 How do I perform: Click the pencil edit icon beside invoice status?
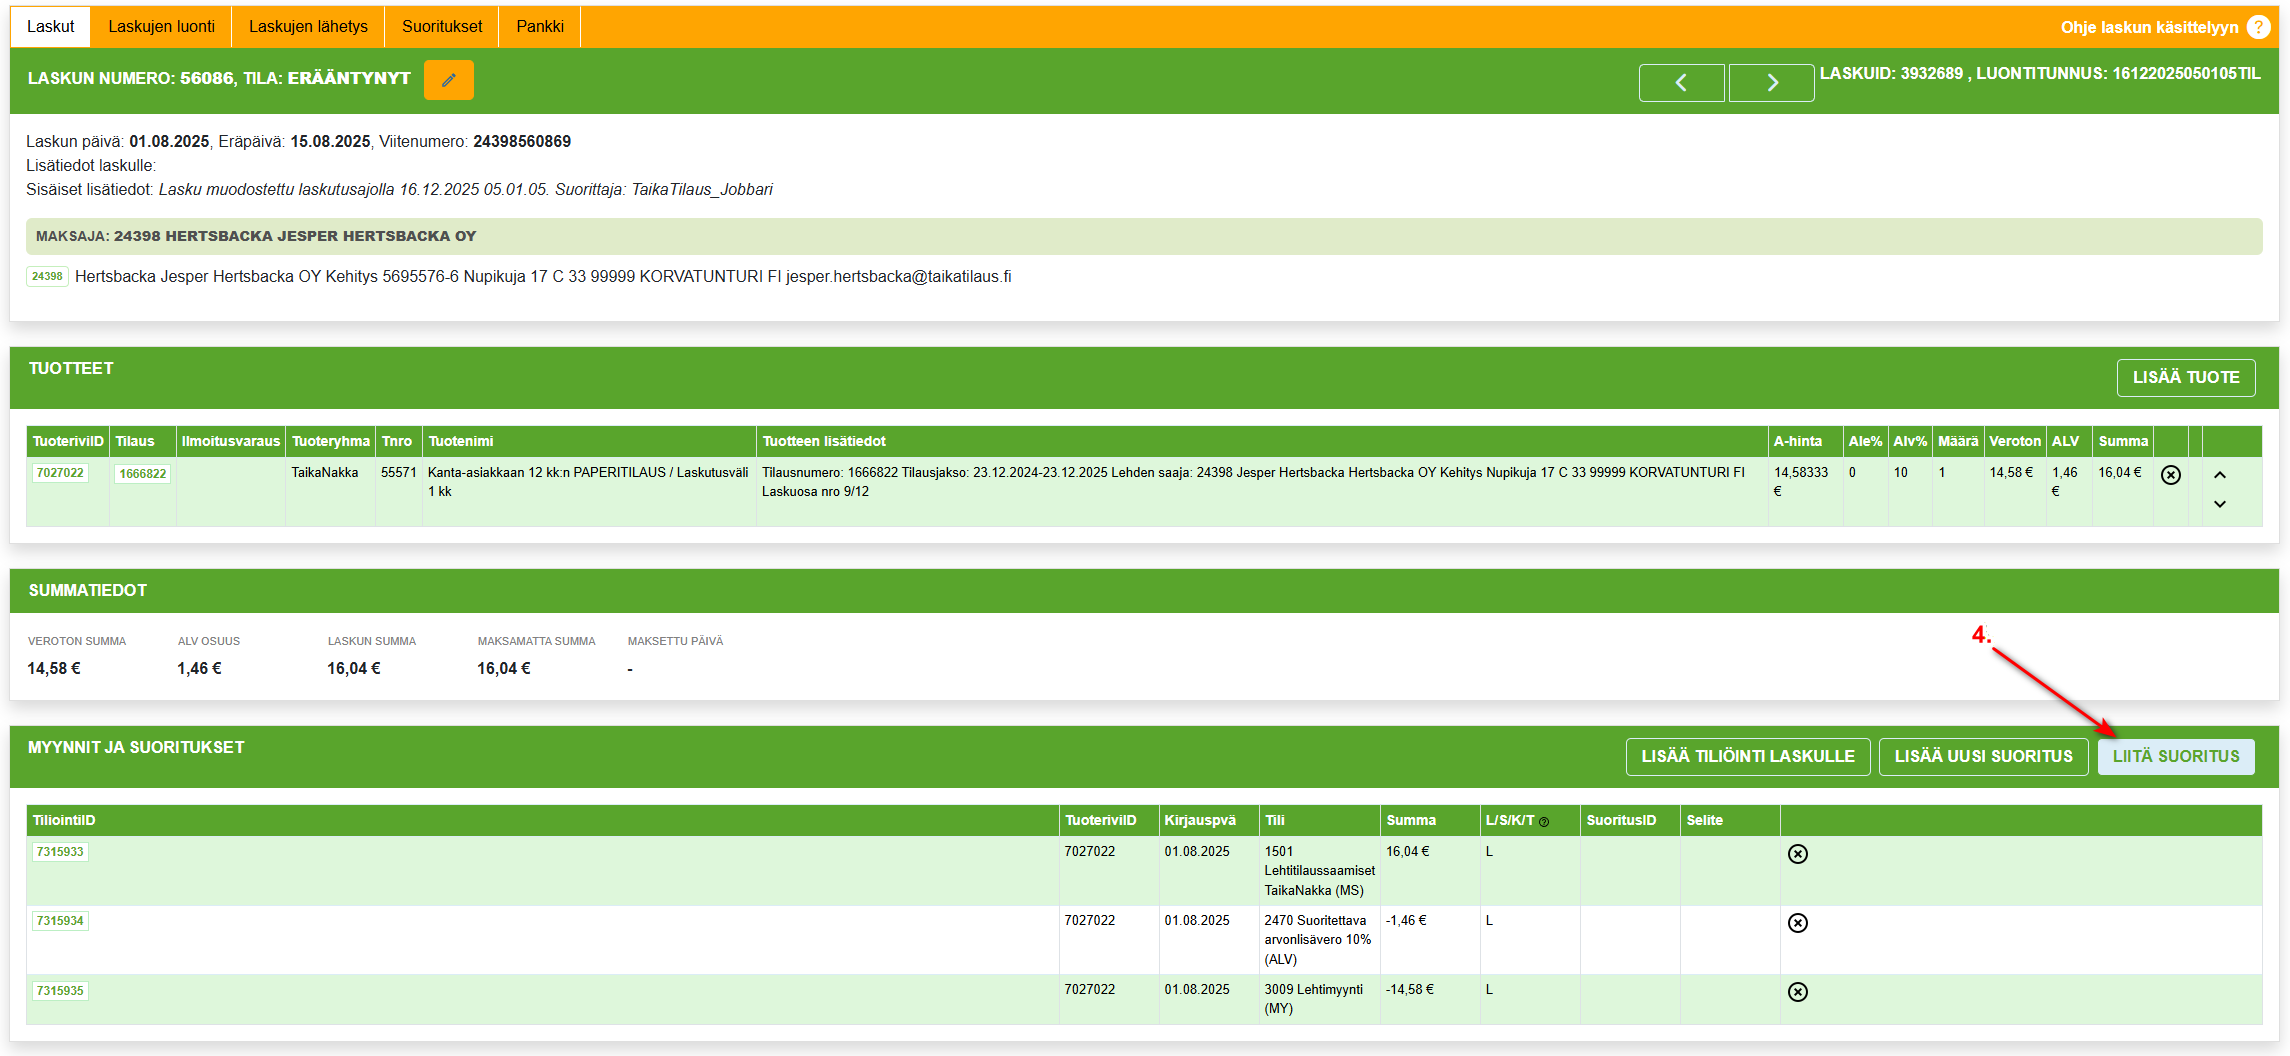pyautogui.click(x=448, y=80)
